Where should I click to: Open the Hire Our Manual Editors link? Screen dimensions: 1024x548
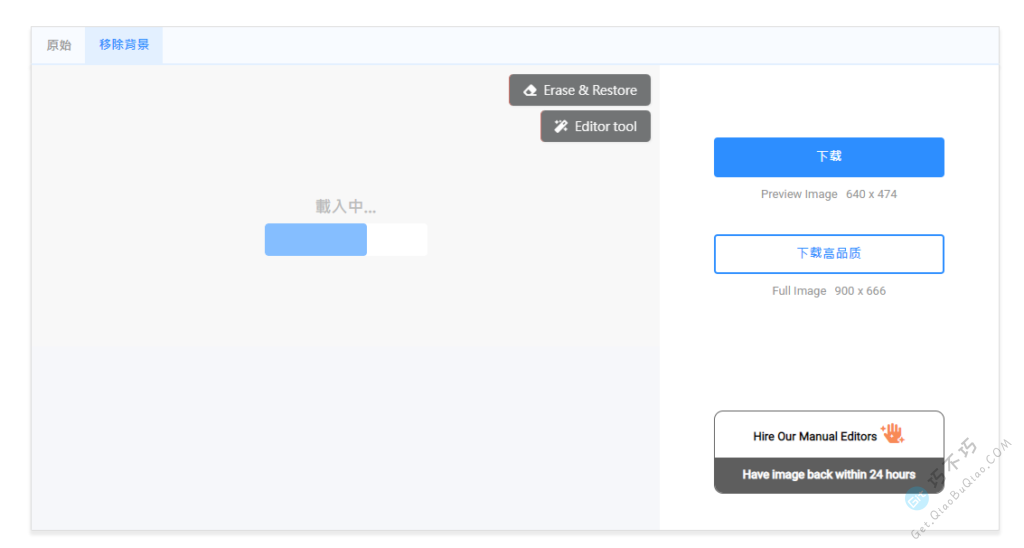[814, 436]
